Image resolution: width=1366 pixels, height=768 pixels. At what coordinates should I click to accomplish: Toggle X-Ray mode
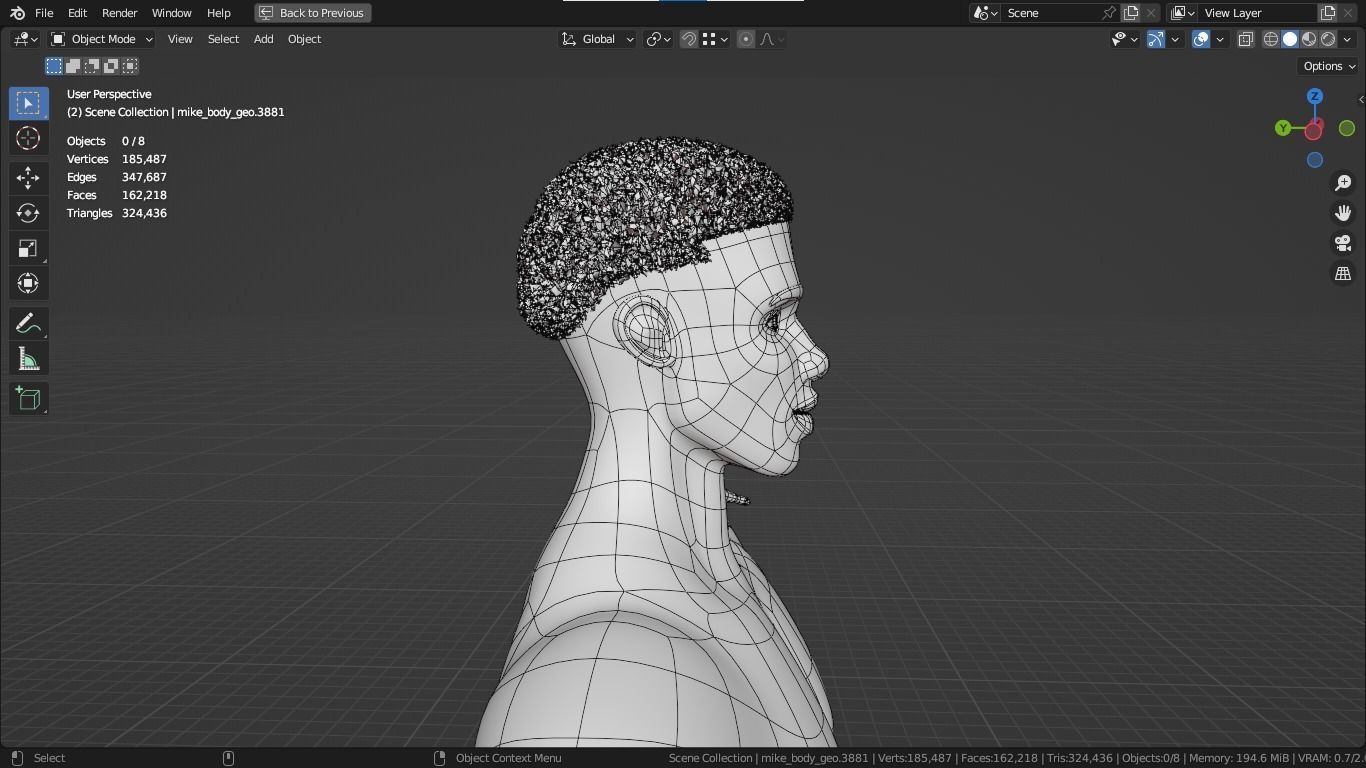(1246, 39)
